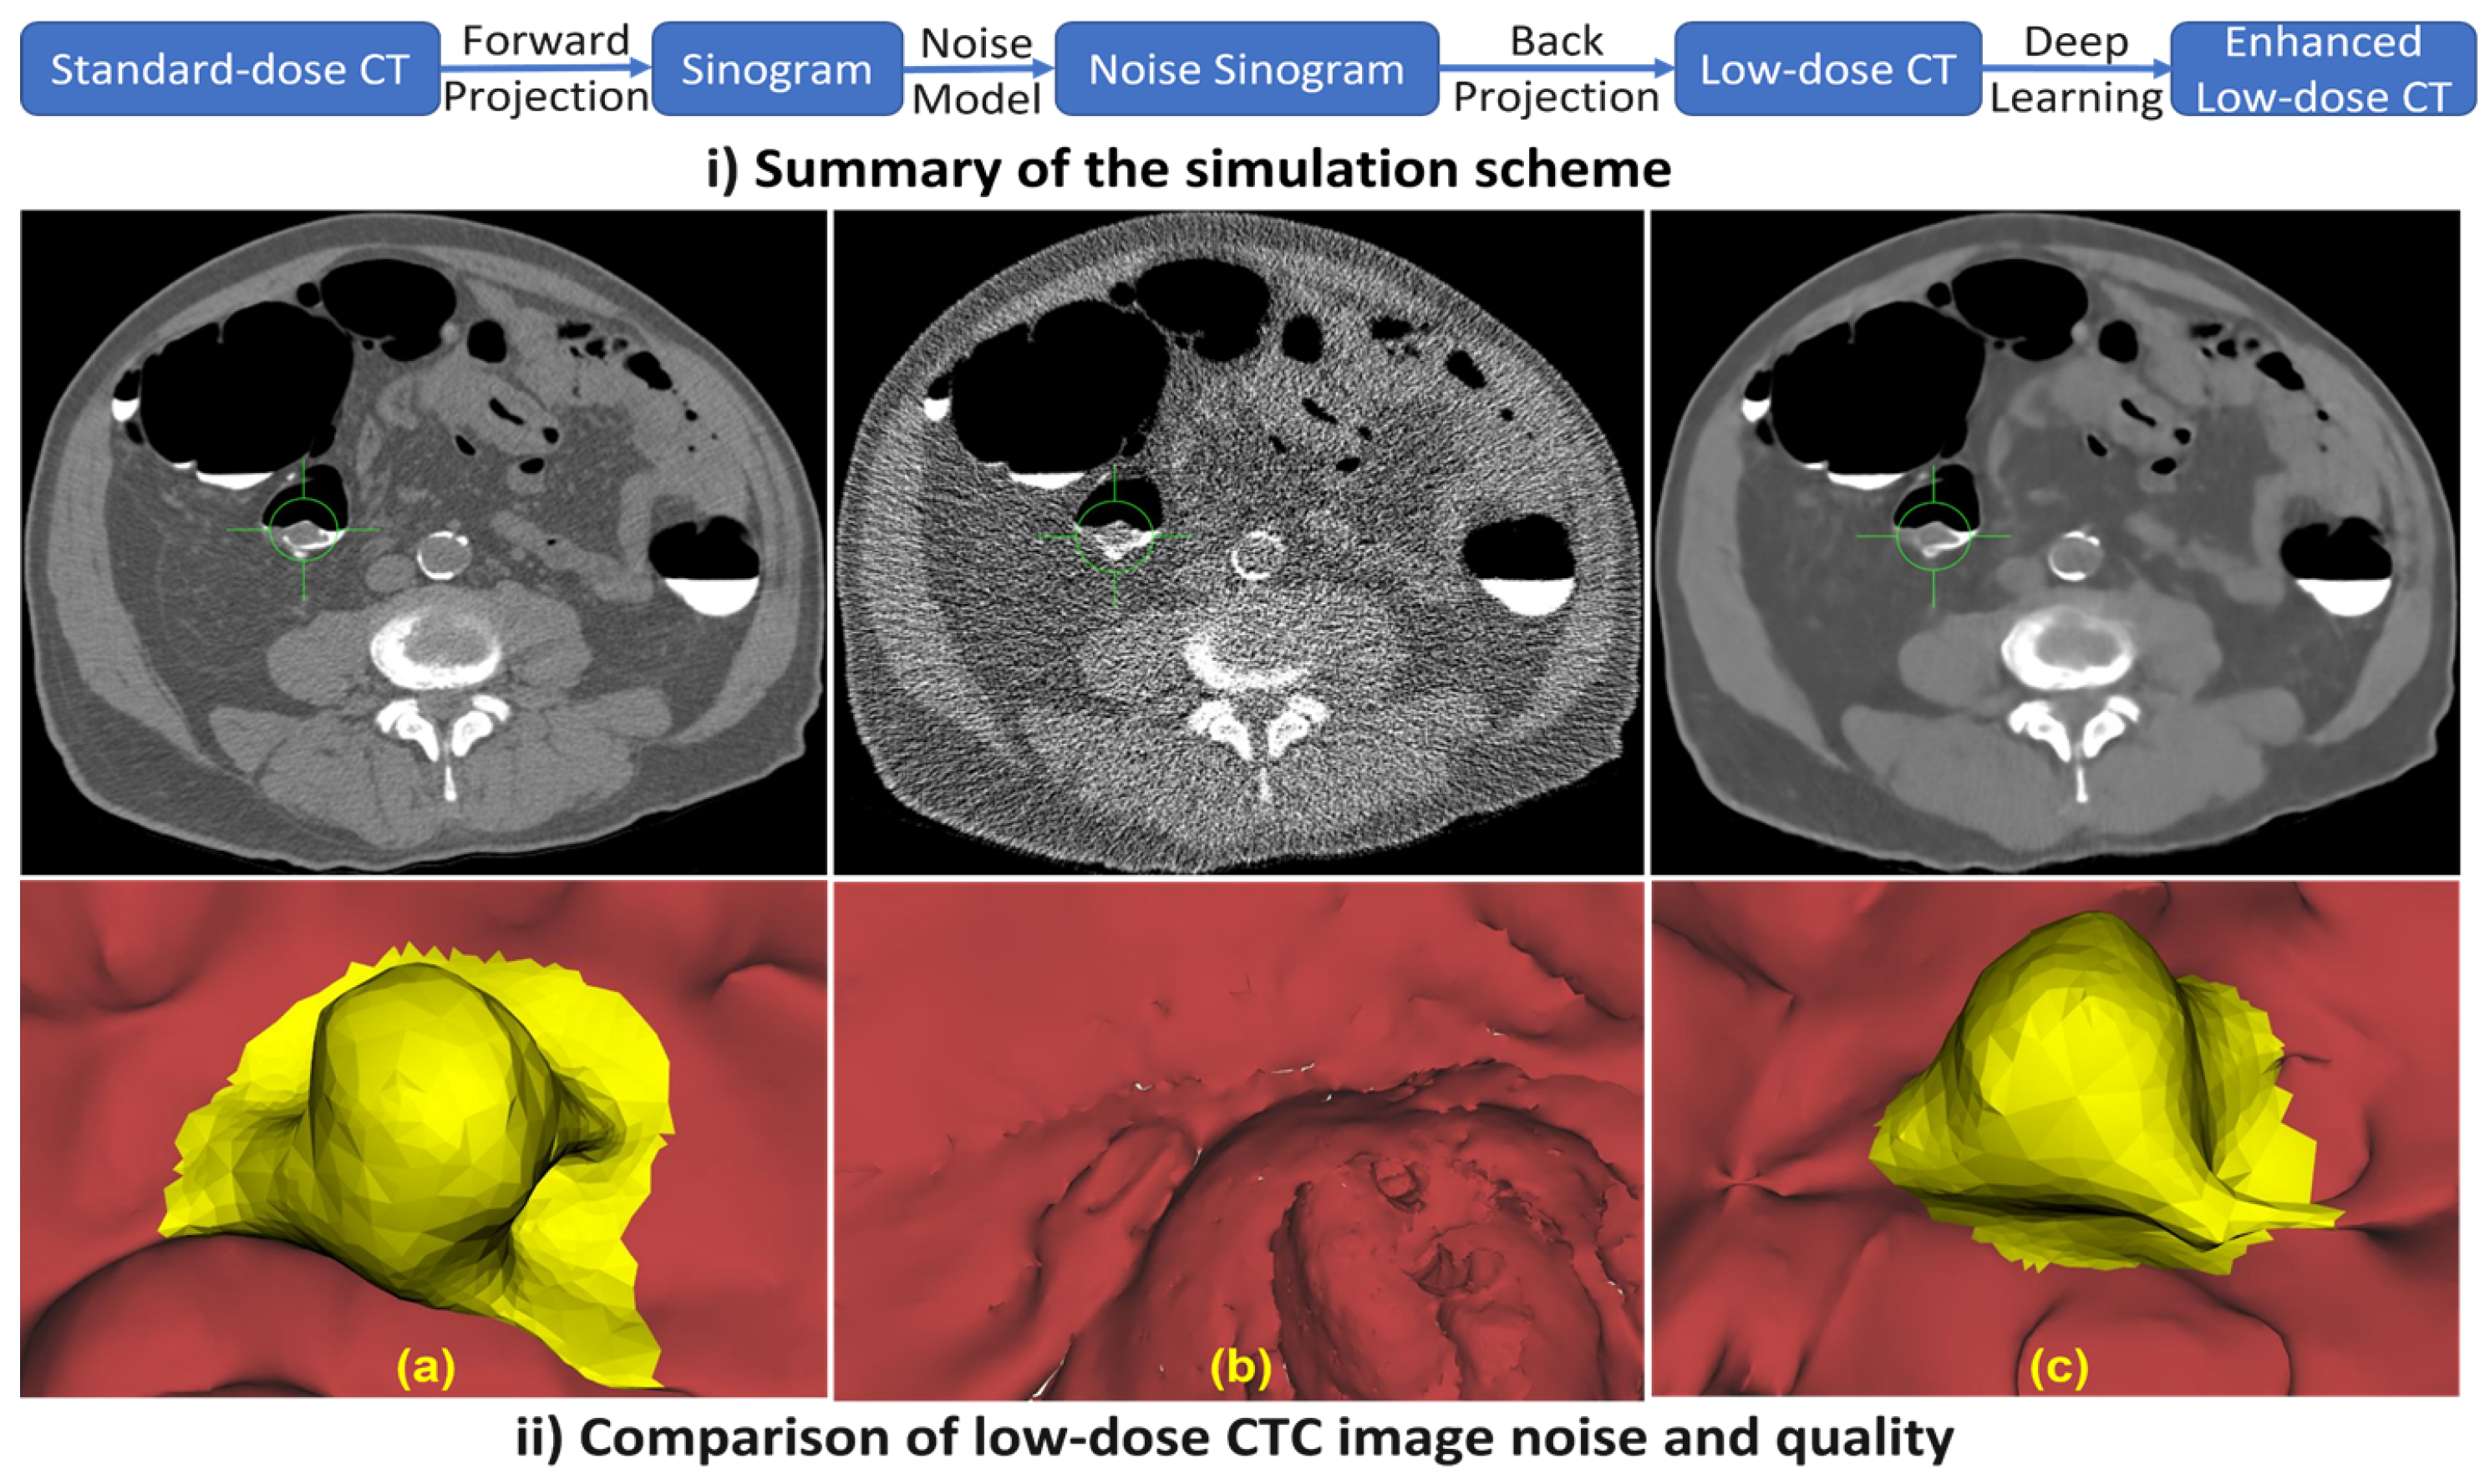
Task: Click the (c) panel label
Action: pyautogui.click(x=2059, y=1368)
